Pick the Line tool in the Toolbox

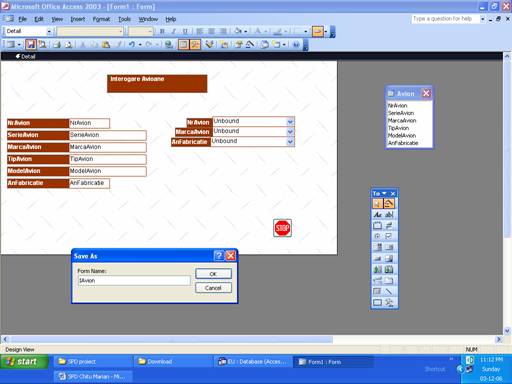pyautogui.click(x=389, y=292)
